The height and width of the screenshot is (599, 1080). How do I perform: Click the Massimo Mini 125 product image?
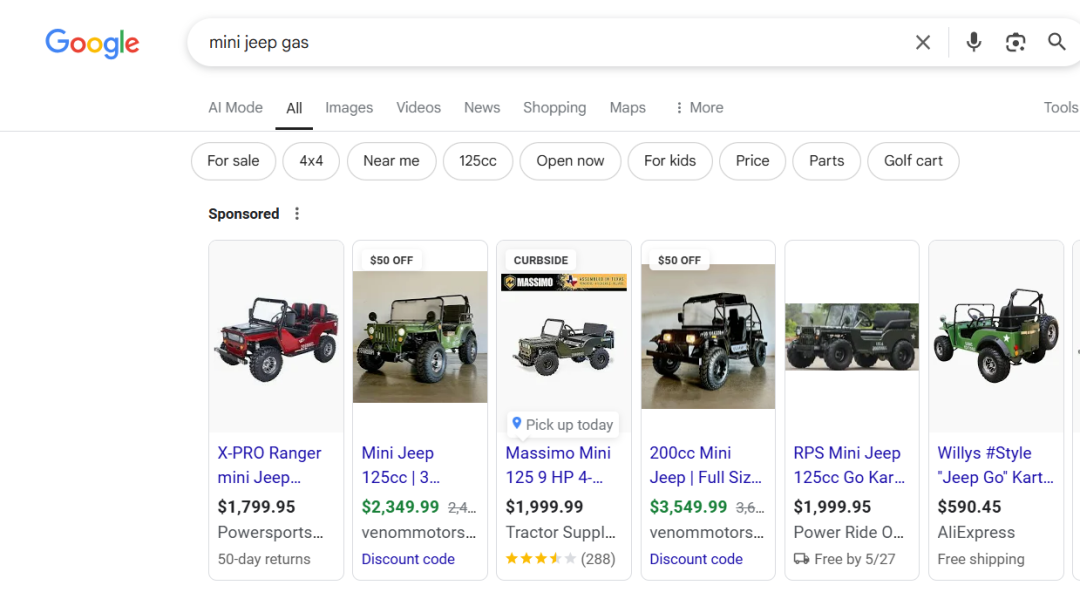pyautogui.click(x=564, y=345)
